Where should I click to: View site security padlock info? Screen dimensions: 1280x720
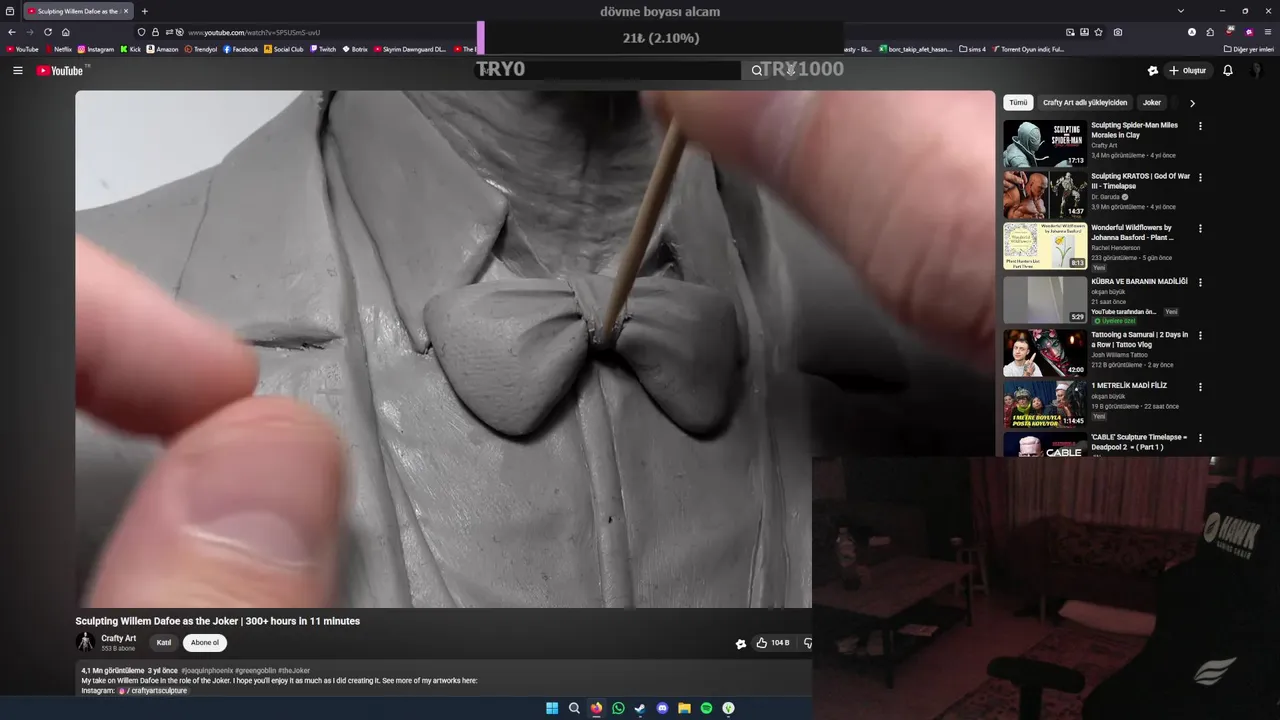tap(155, 32)
